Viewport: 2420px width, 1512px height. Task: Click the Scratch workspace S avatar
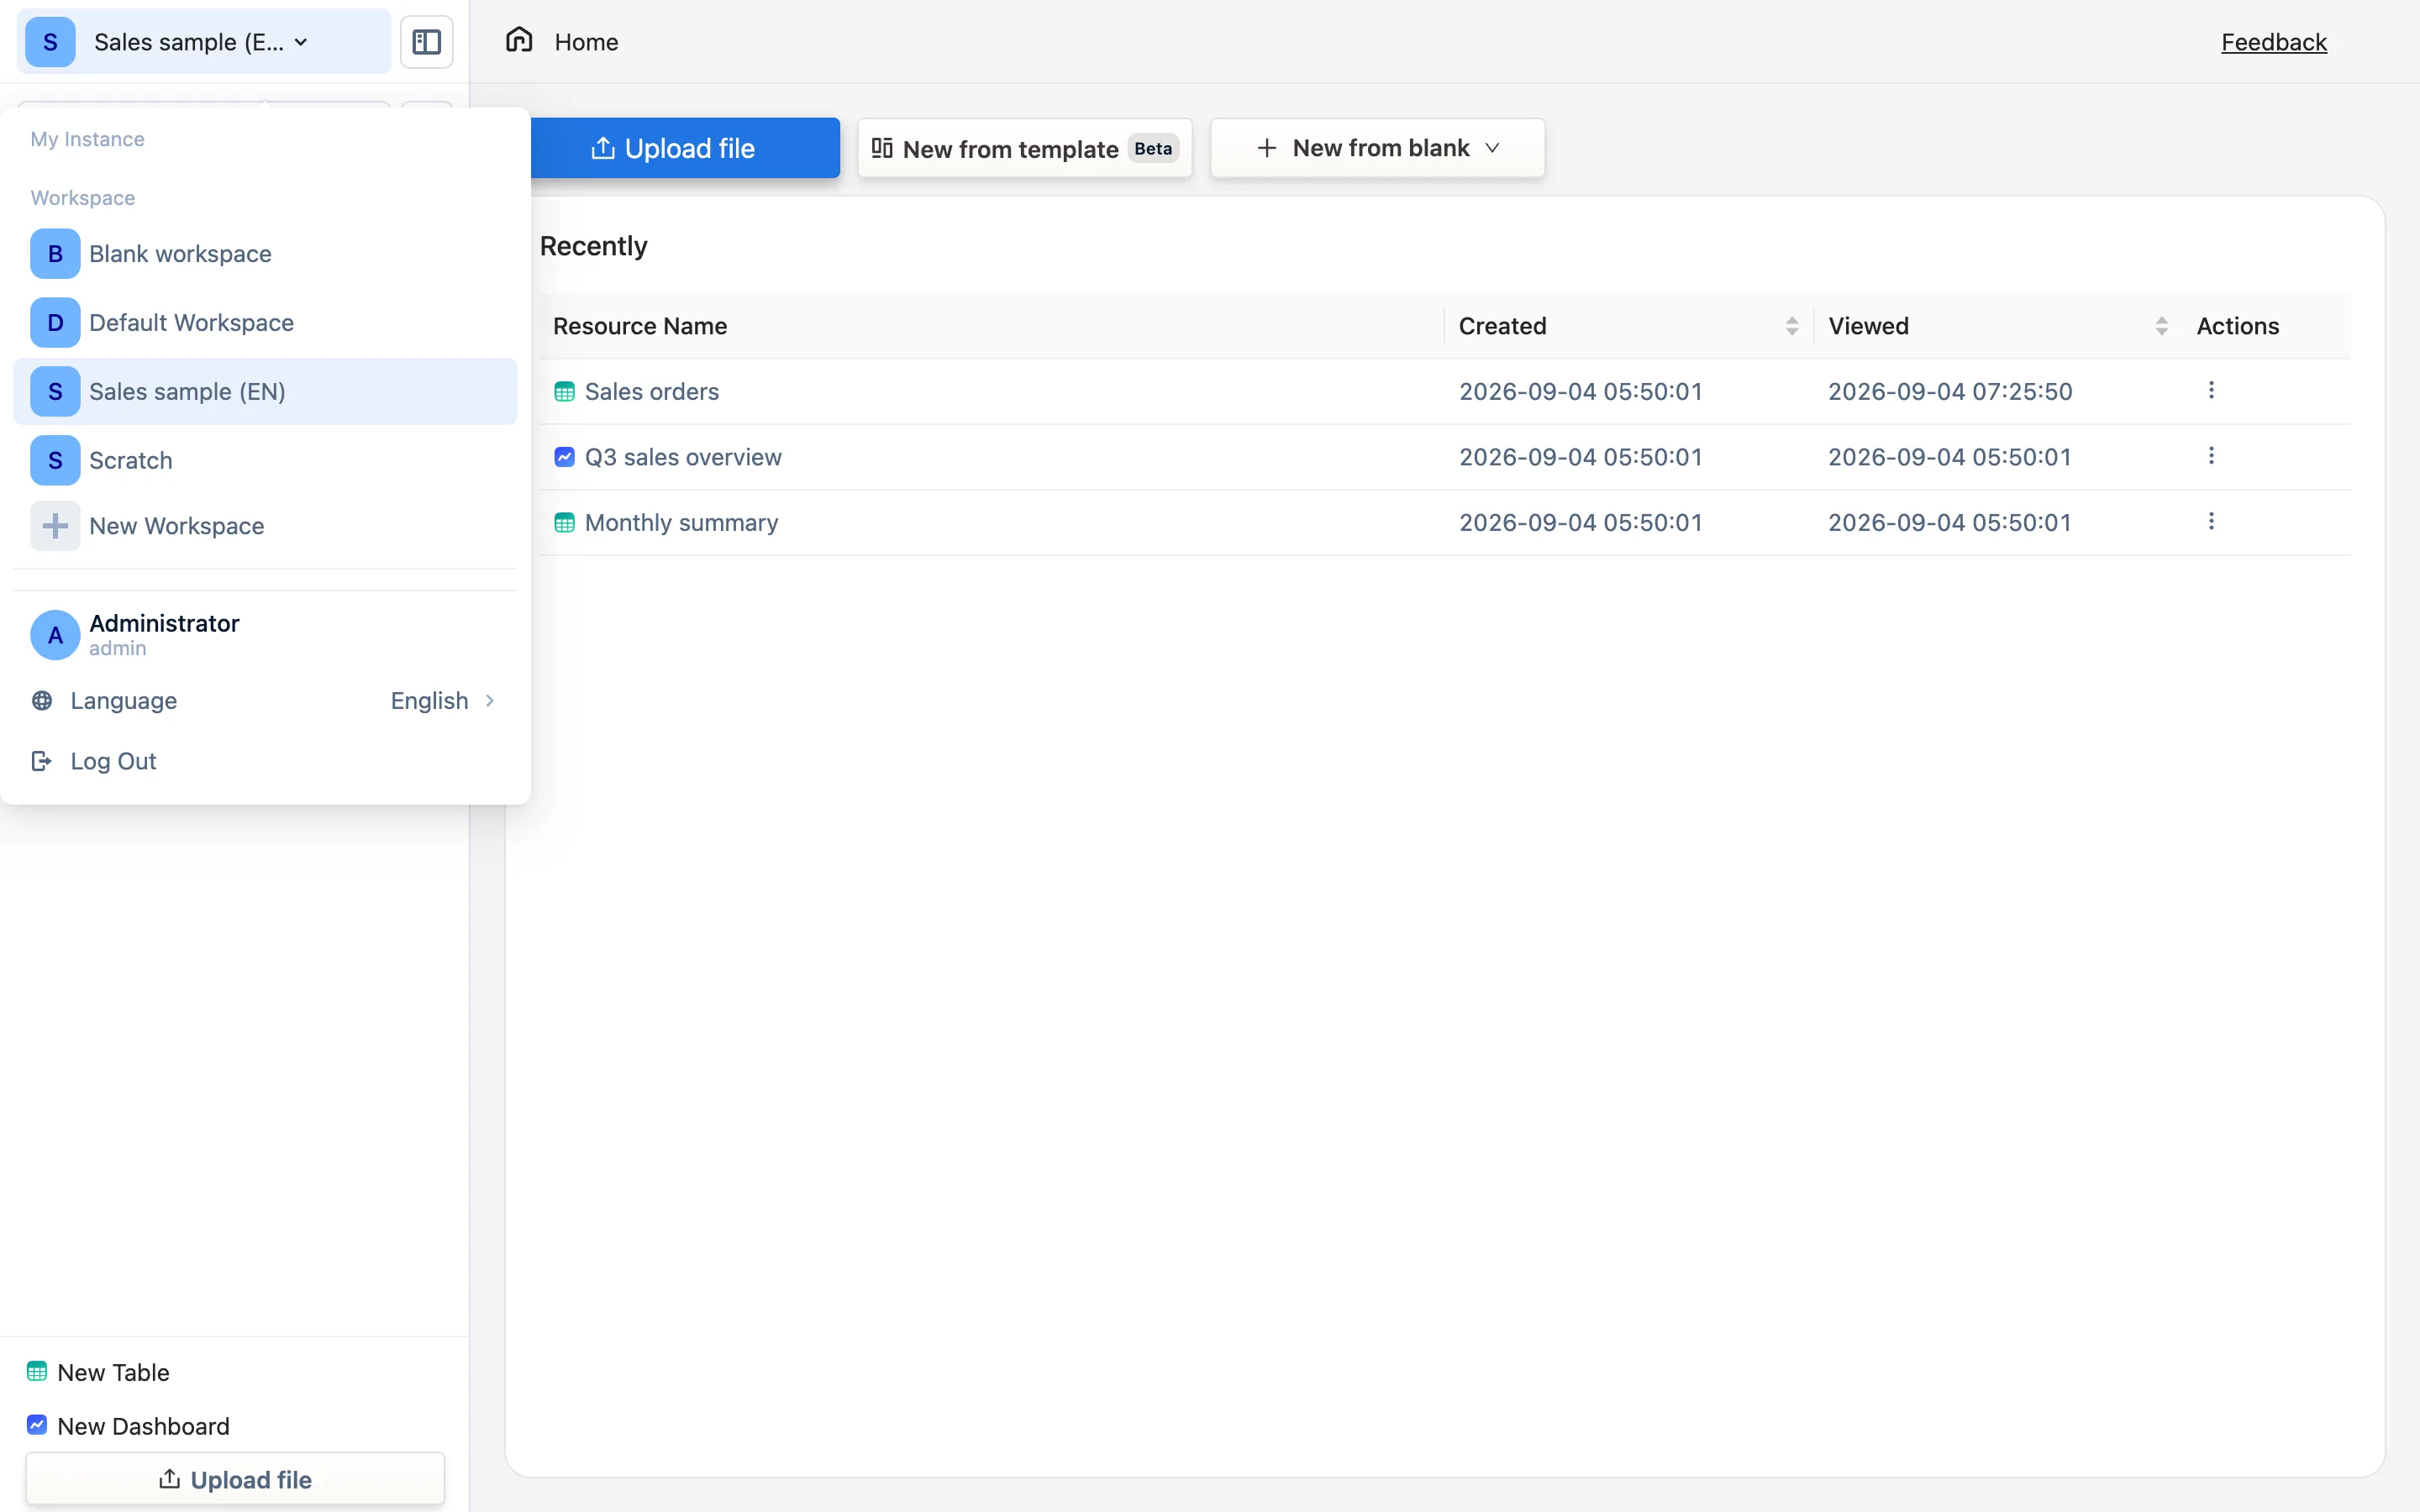click(55, 460)
